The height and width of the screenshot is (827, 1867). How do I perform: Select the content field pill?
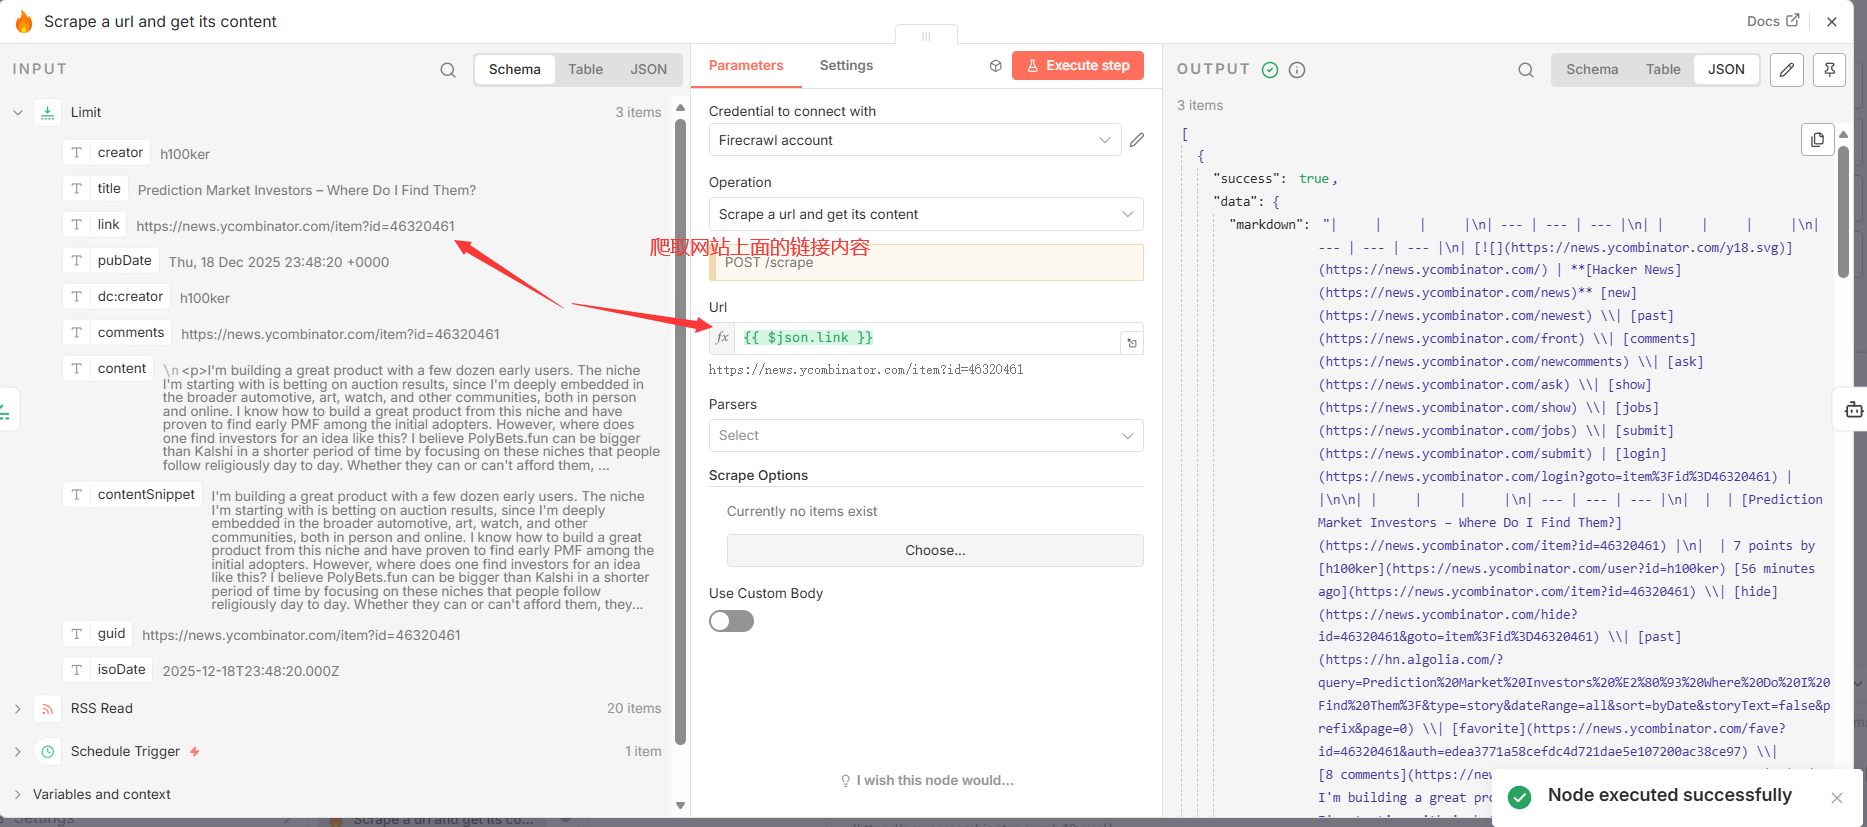tap(109, 368)
